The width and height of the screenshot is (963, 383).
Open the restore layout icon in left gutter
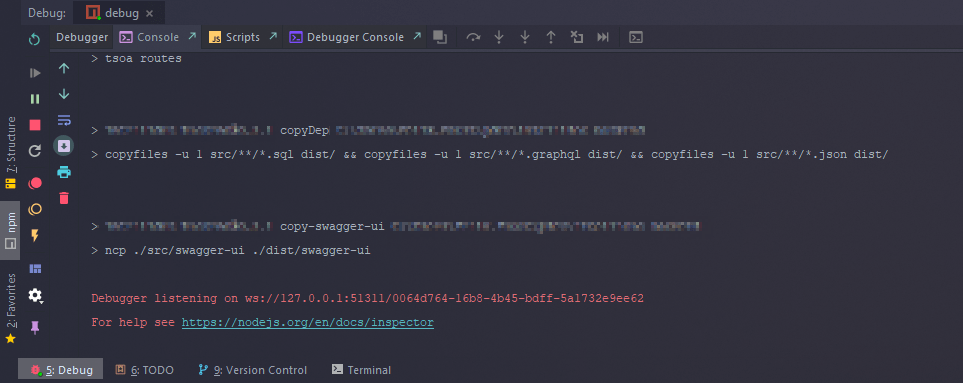[35, 268]
